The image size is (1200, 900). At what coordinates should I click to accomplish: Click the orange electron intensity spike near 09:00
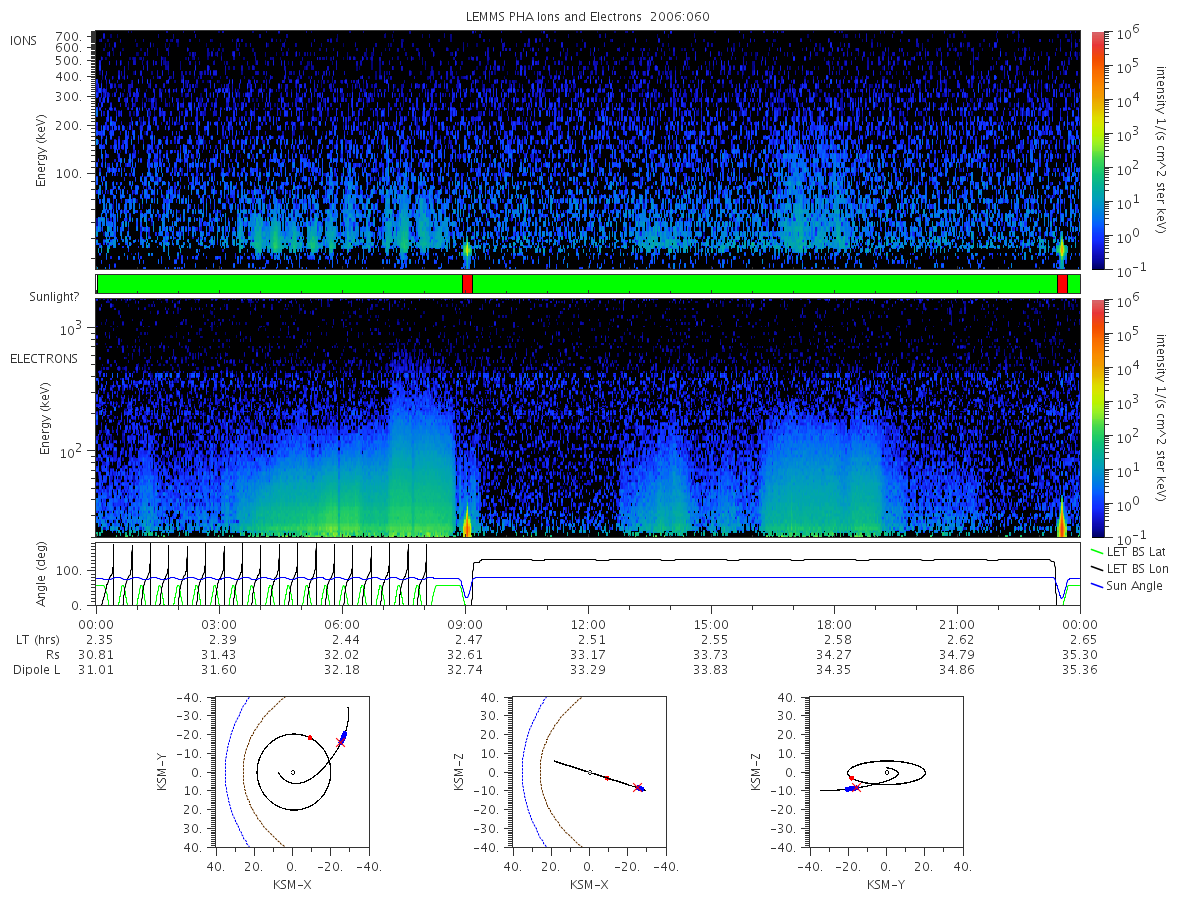click(467, 520)
